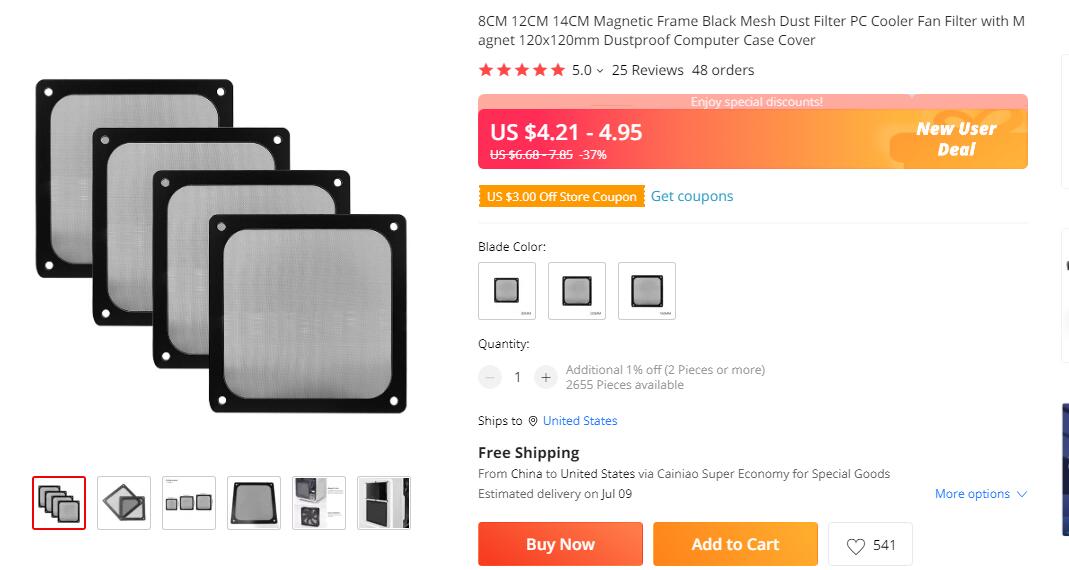1069x570 pixels.
Task: Increase quantity with the plus button
Action: click(x=545, y=377)
